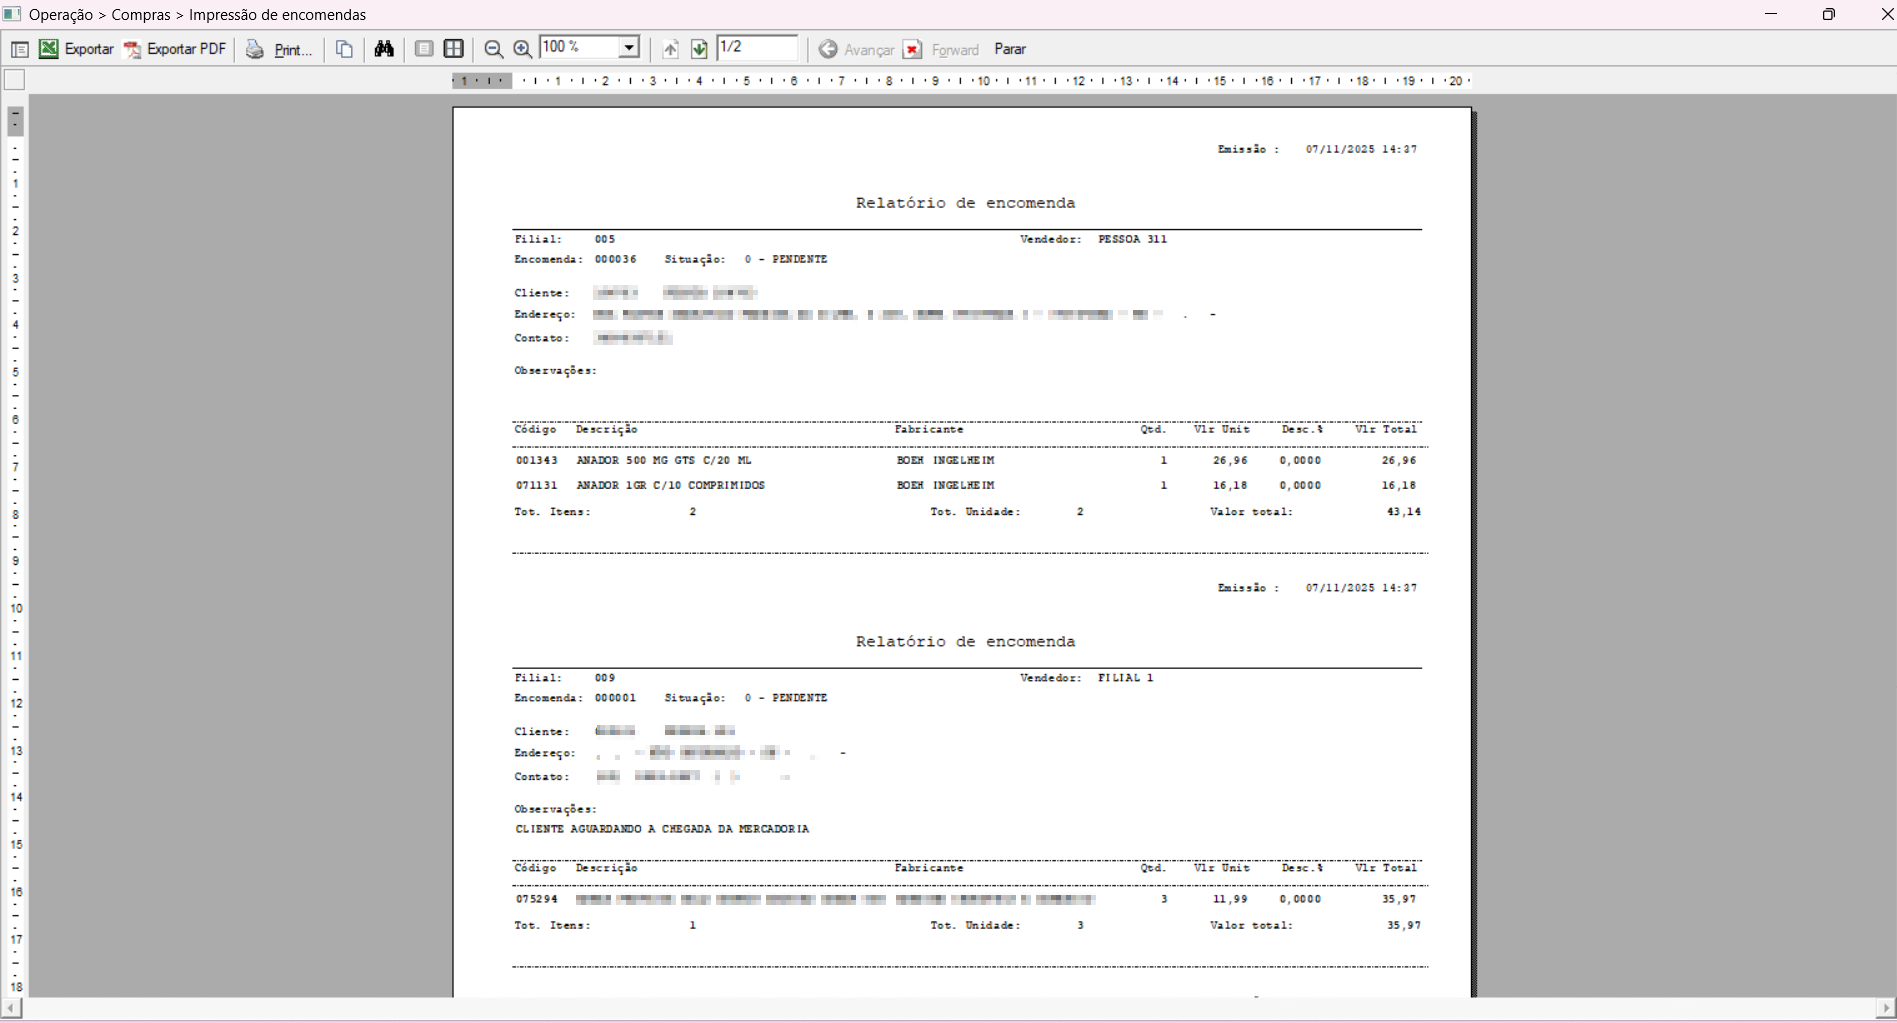Click vendedor name 'FILIAL 1'
1897x1023 pixels.
click(x=1125, y=678)
